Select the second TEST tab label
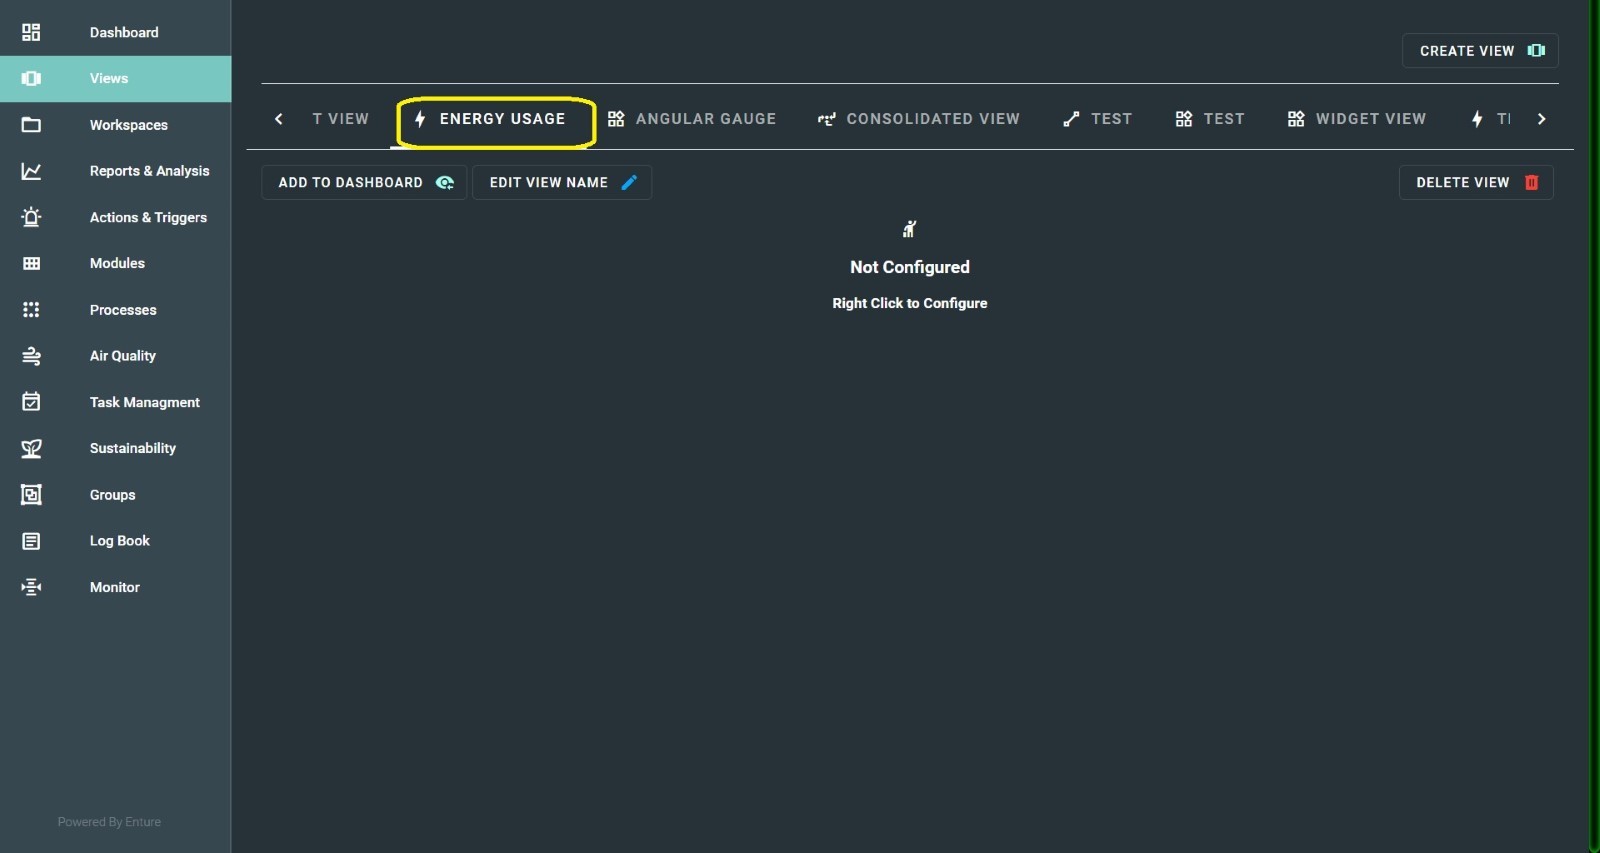 (1224, 119)
